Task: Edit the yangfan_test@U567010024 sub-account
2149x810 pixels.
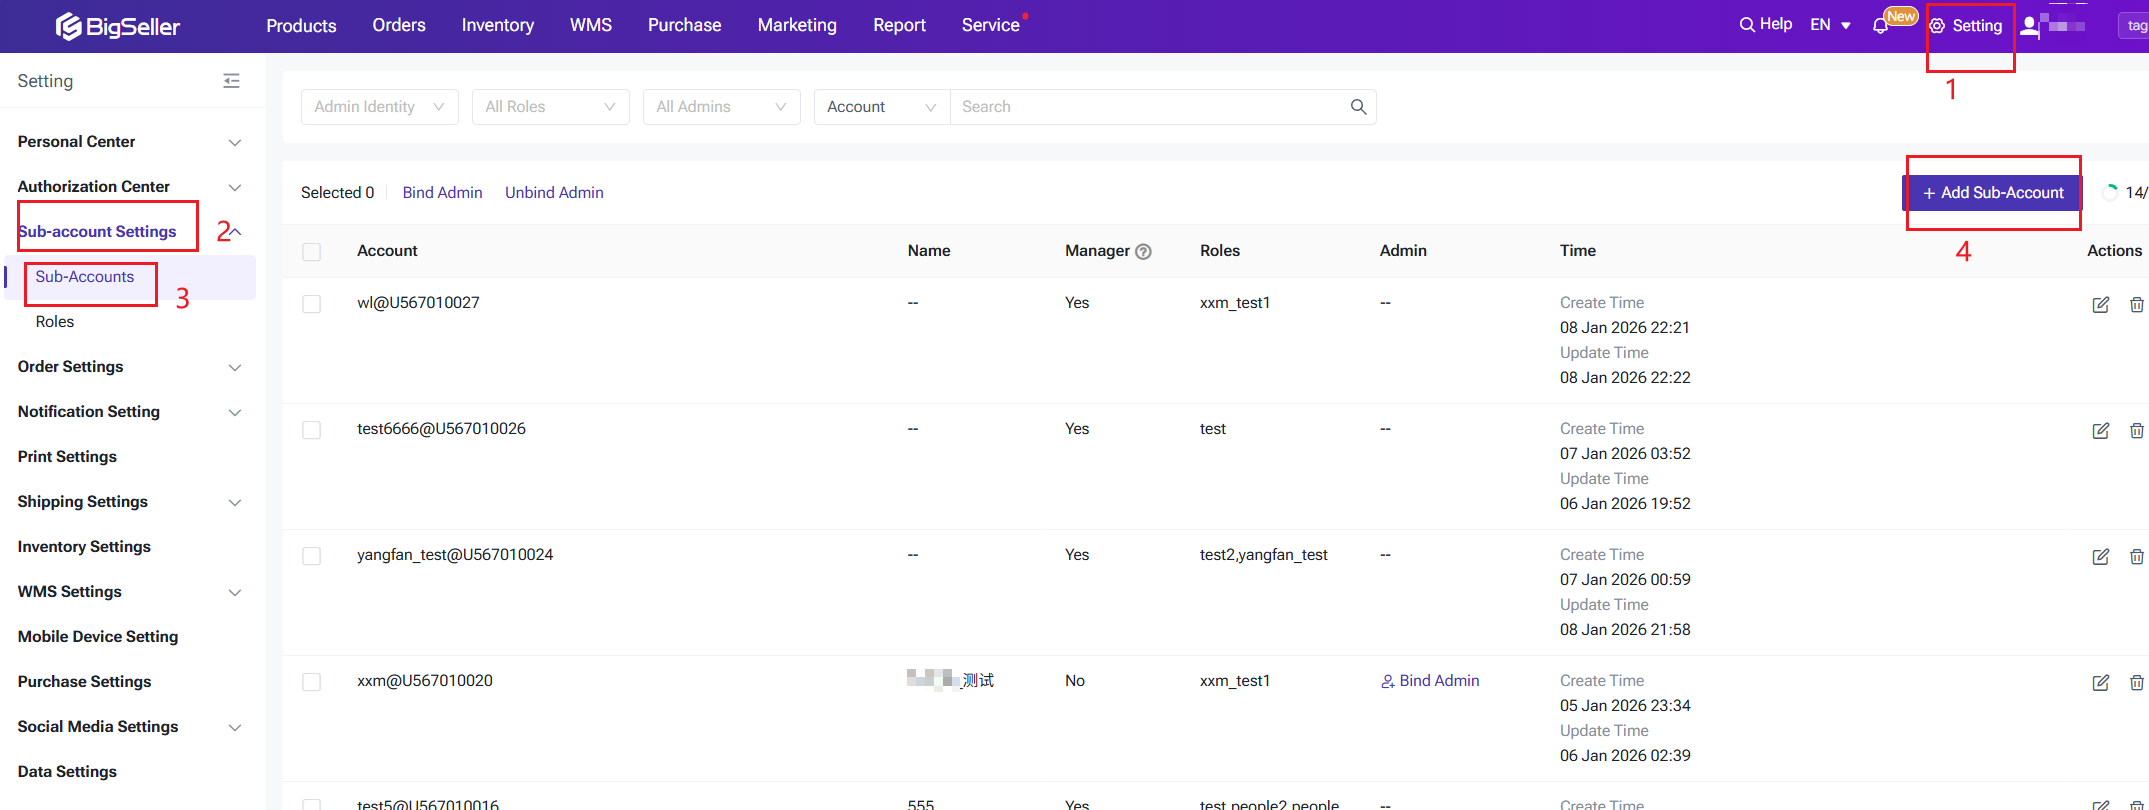Action: click(x=2100, y=557)
